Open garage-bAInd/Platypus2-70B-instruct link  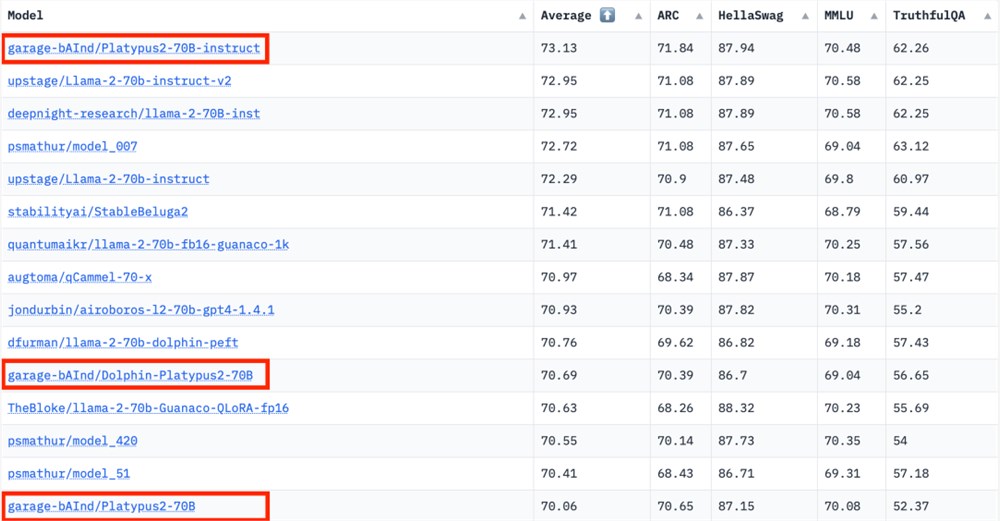(134, 48)
